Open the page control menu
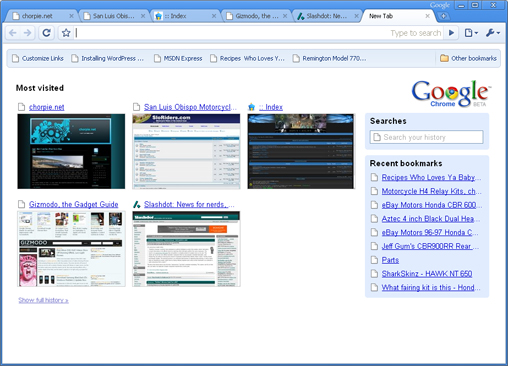 (471, 33)
